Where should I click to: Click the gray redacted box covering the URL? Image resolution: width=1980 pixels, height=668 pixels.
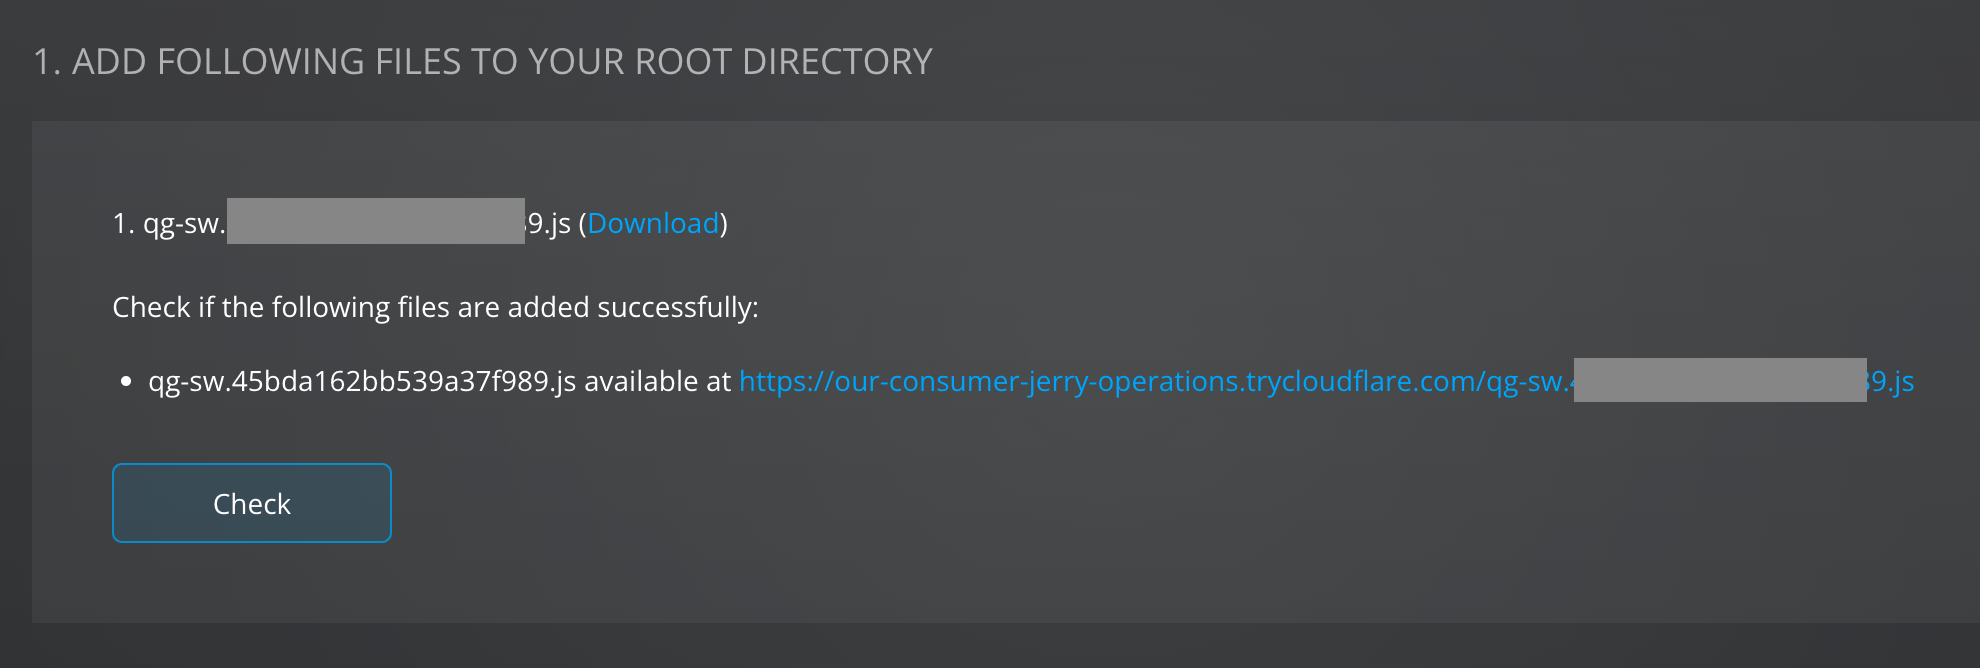[1719, 380]
